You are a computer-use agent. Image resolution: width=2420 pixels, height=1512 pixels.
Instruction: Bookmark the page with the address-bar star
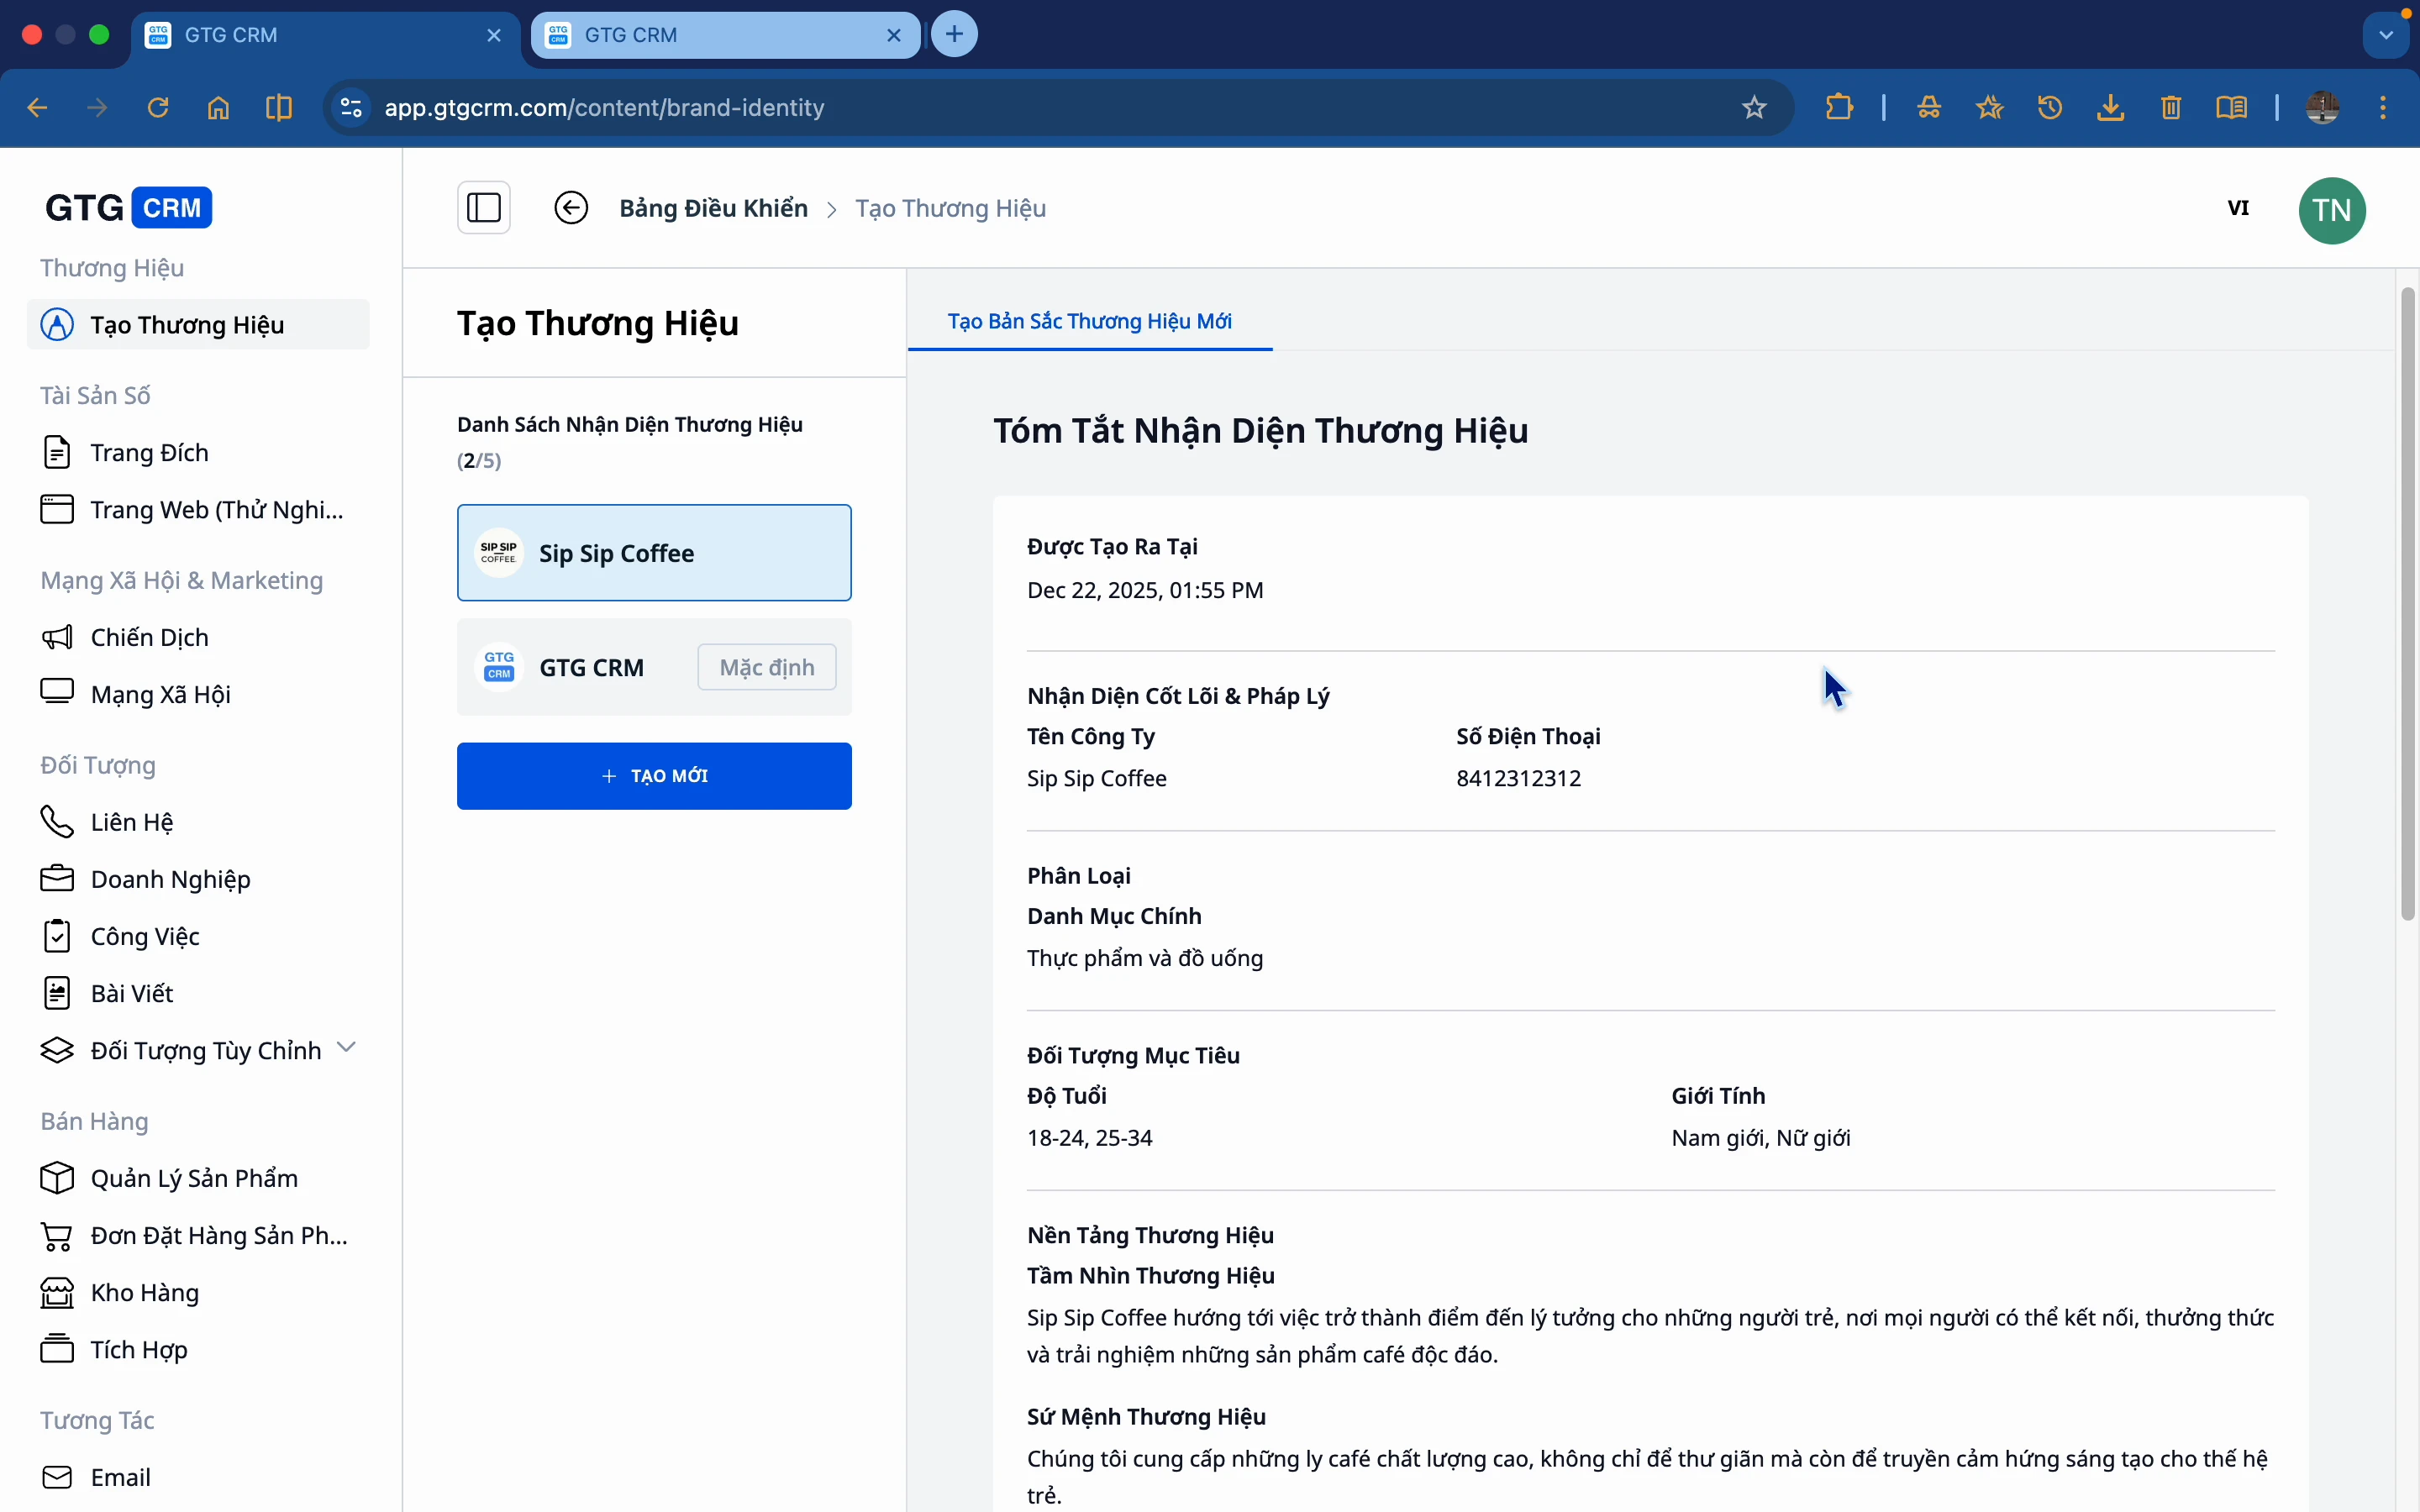(x=1754, y=108)
